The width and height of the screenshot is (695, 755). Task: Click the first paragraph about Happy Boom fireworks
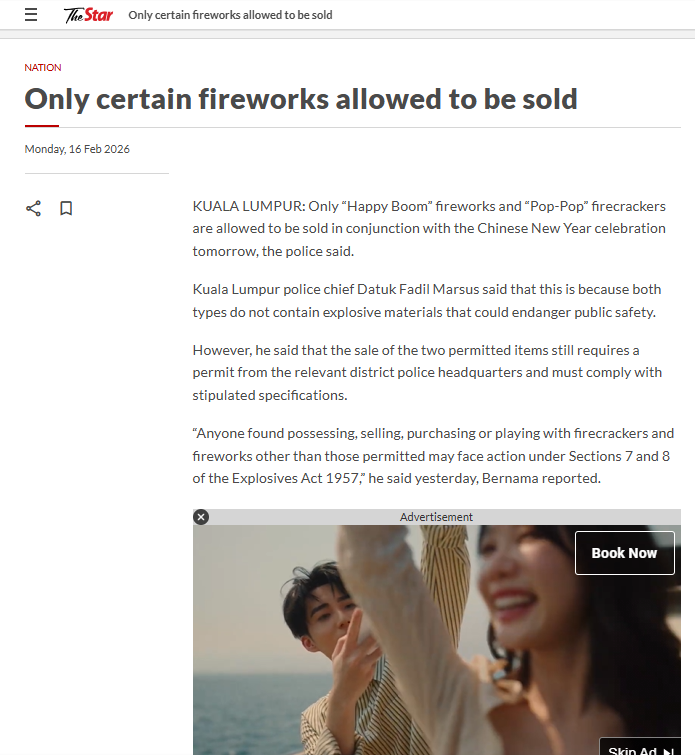click(429, 229)
